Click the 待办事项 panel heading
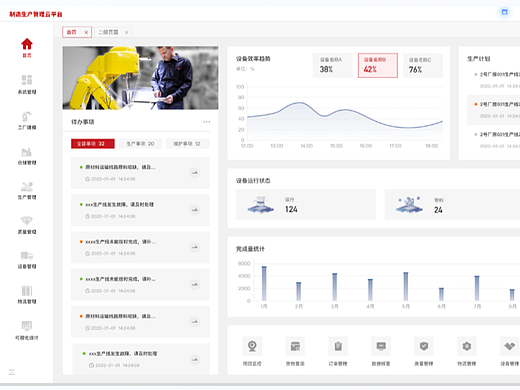Viewport: 520px width, 390px height. (x=83, y=122)
